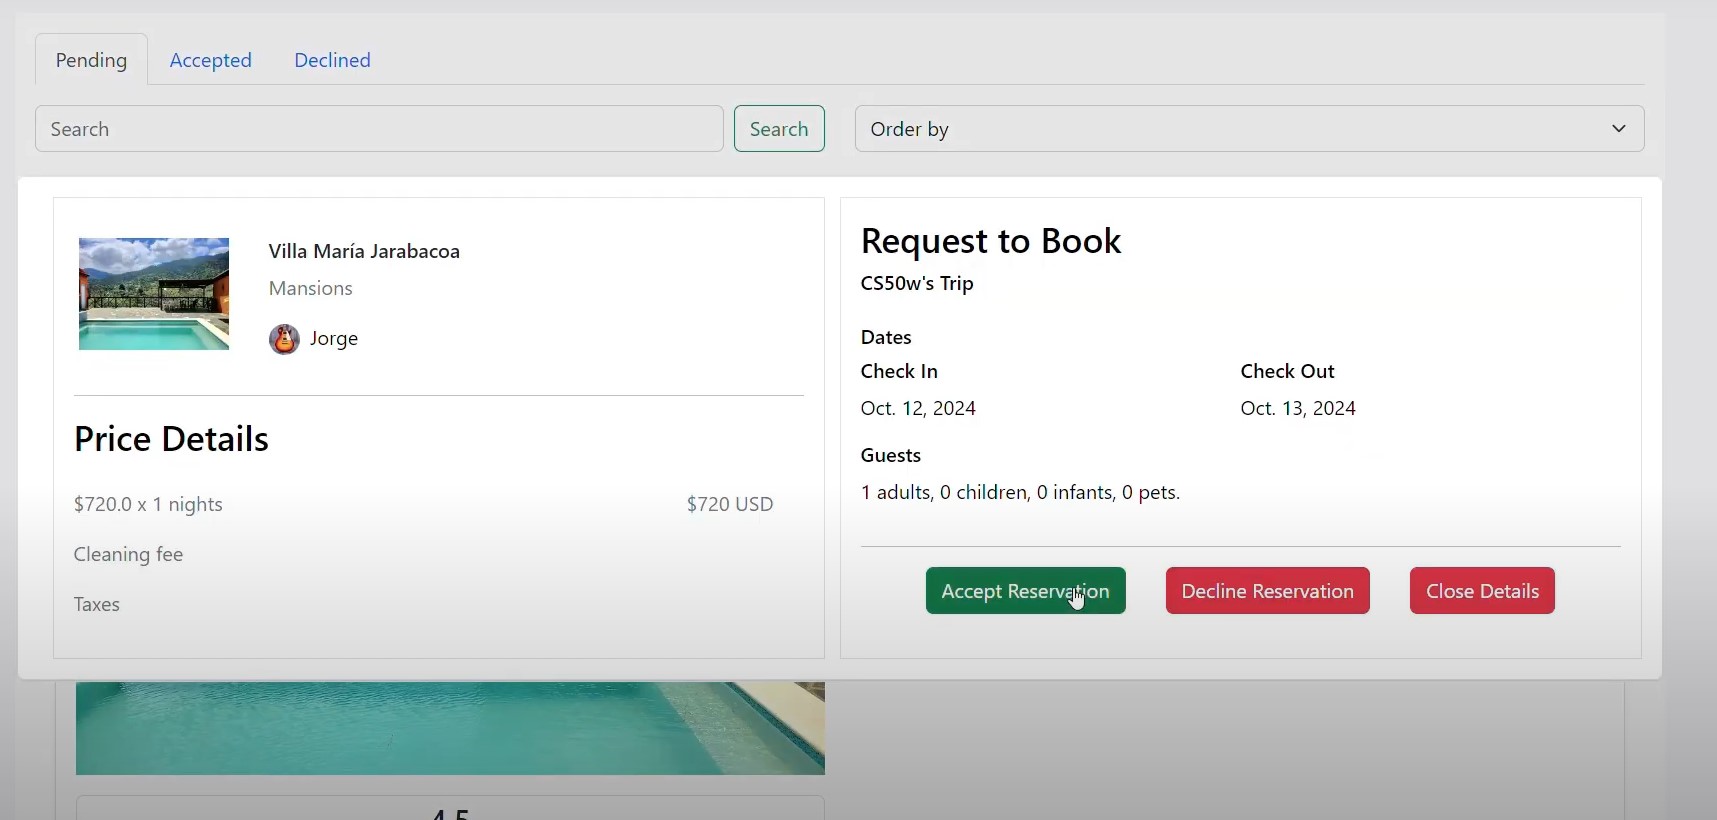Expand the Order by dropdown
The width and height of the screenshot is (1717, 820).
(x=1248, y=129)
